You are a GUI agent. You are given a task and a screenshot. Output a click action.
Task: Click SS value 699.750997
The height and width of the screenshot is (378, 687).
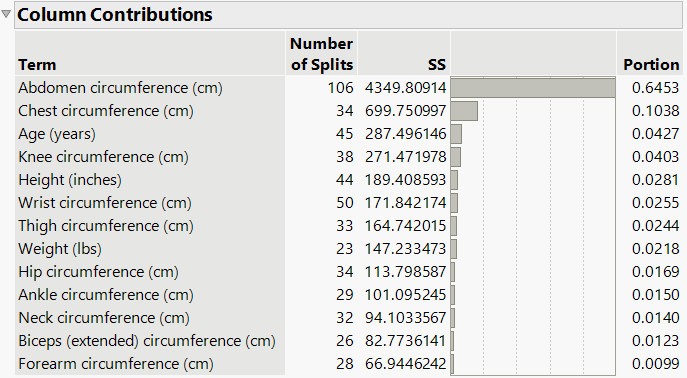(405, 111)
